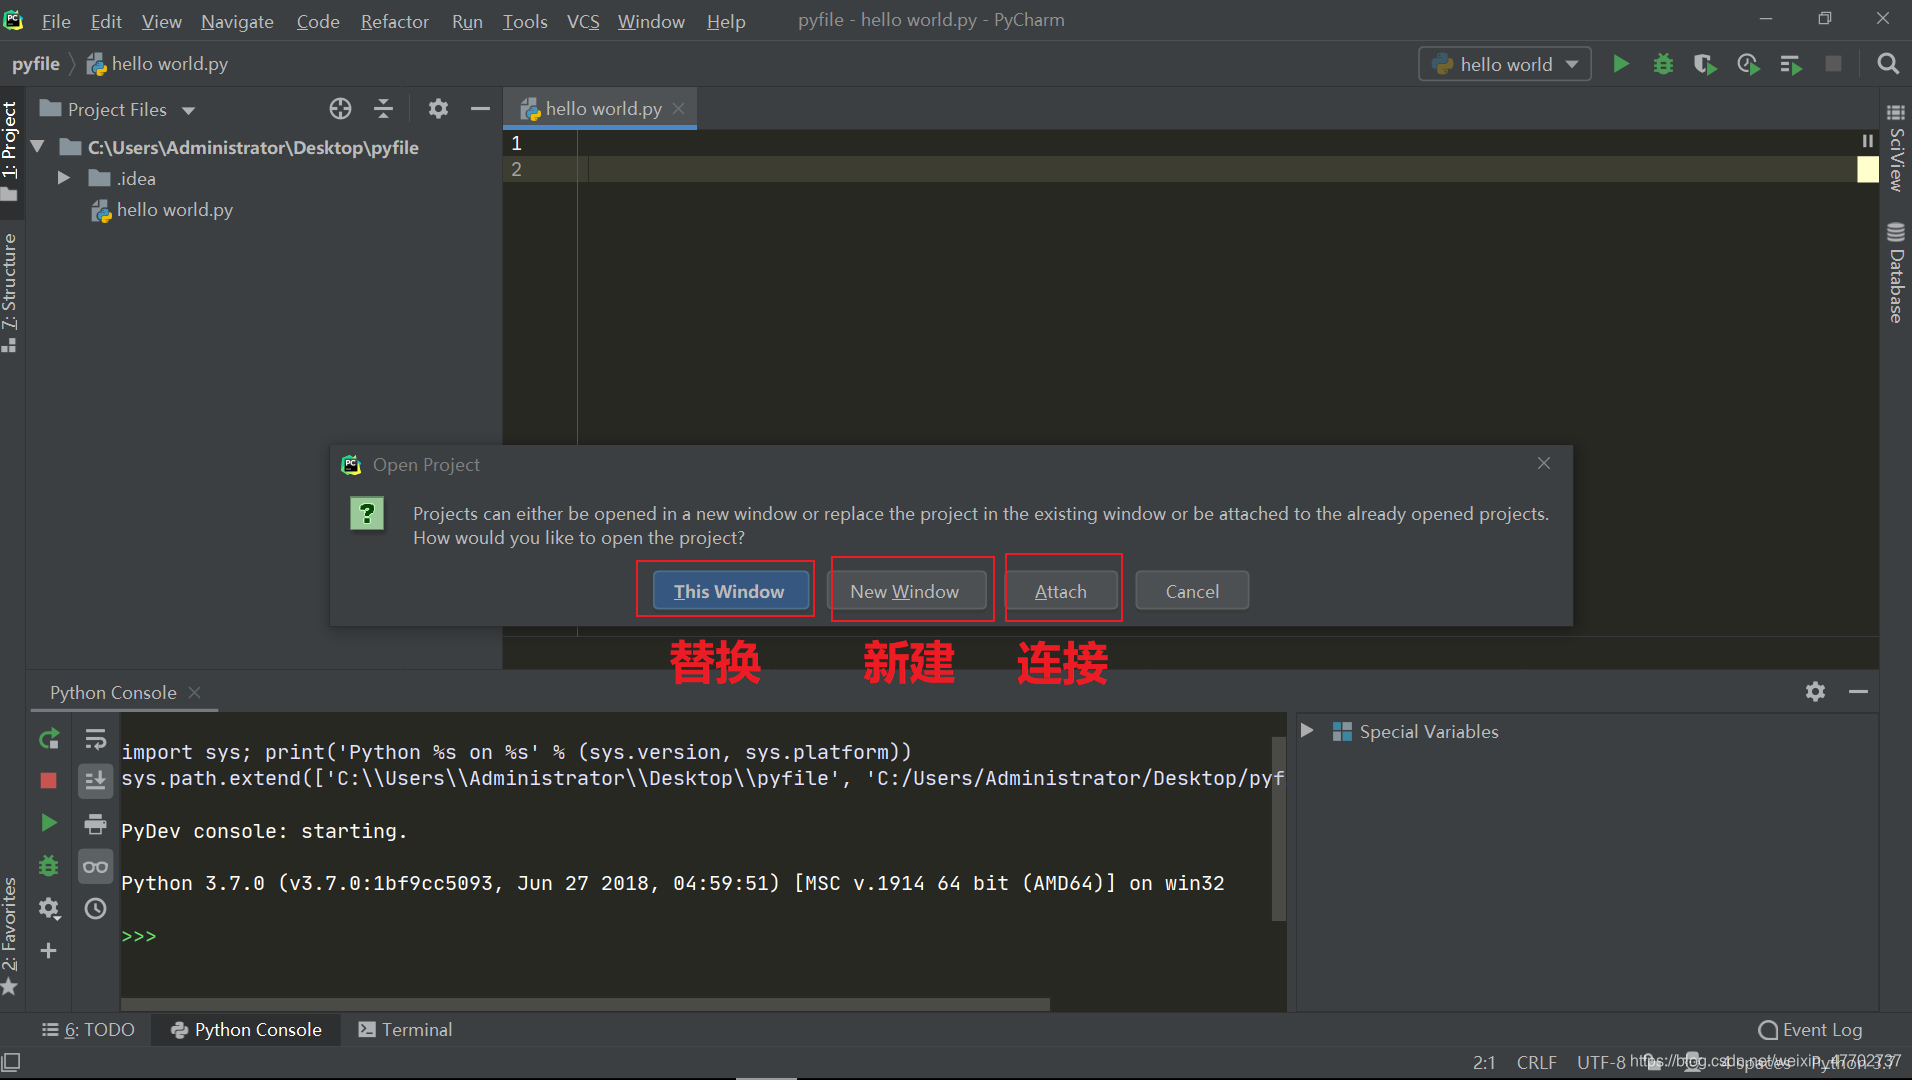Open the SciView side panel
The width and height of the screenshot is (1912, 1080).
pyautogui.click(x=1896, y=148)
